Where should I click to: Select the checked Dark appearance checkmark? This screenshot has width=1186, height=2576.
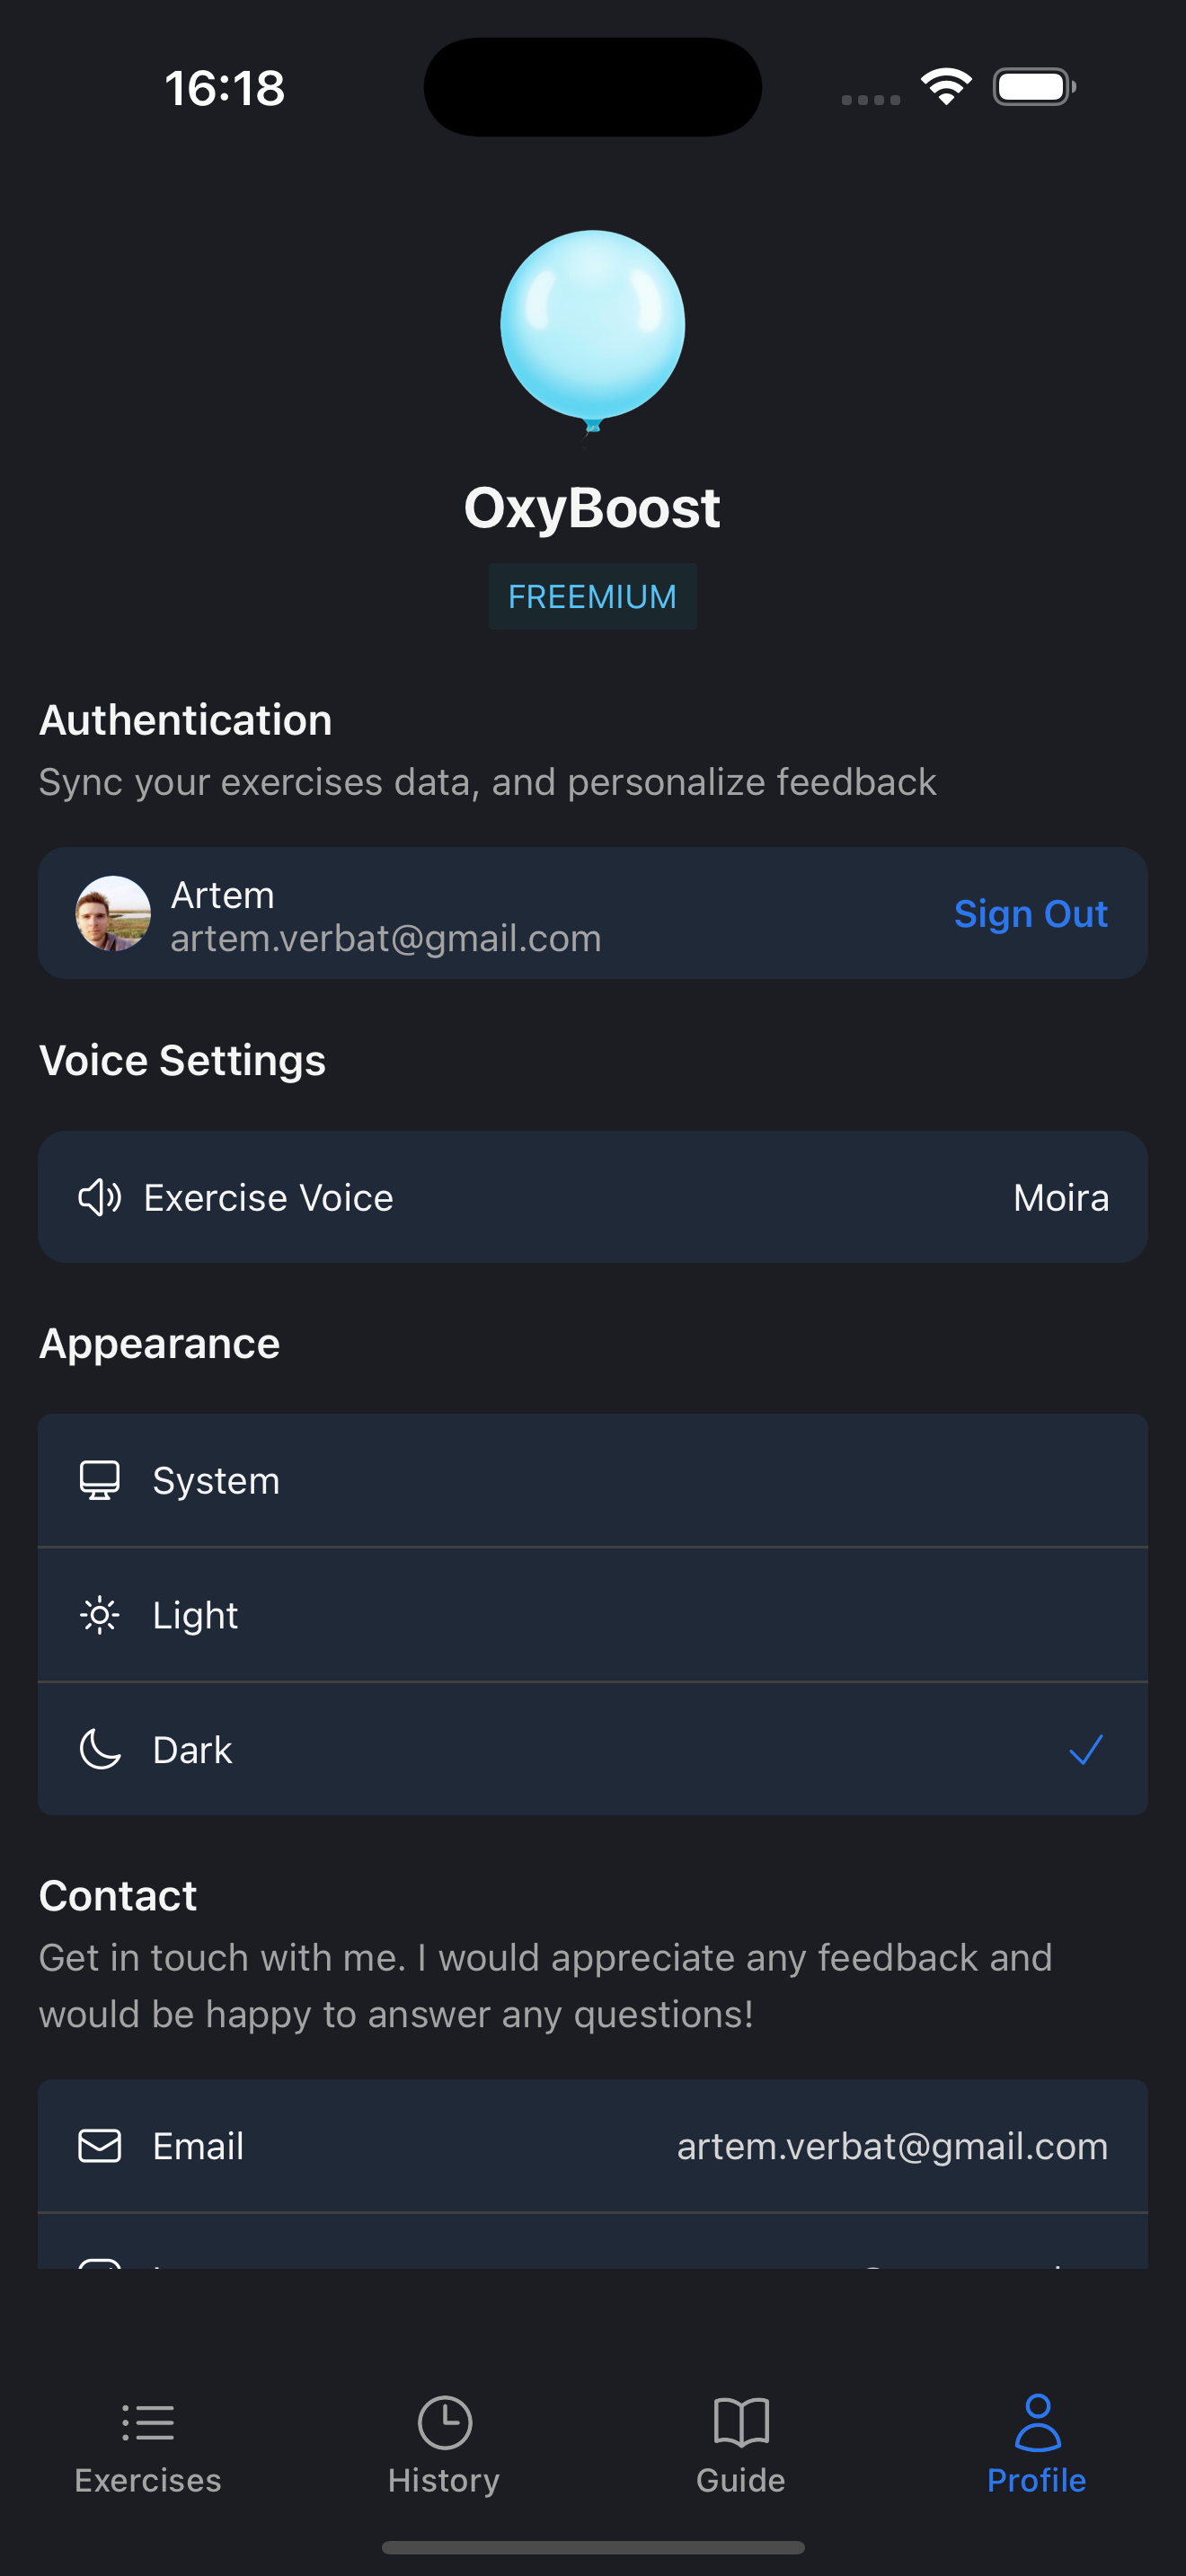tap(1085, 1750)
